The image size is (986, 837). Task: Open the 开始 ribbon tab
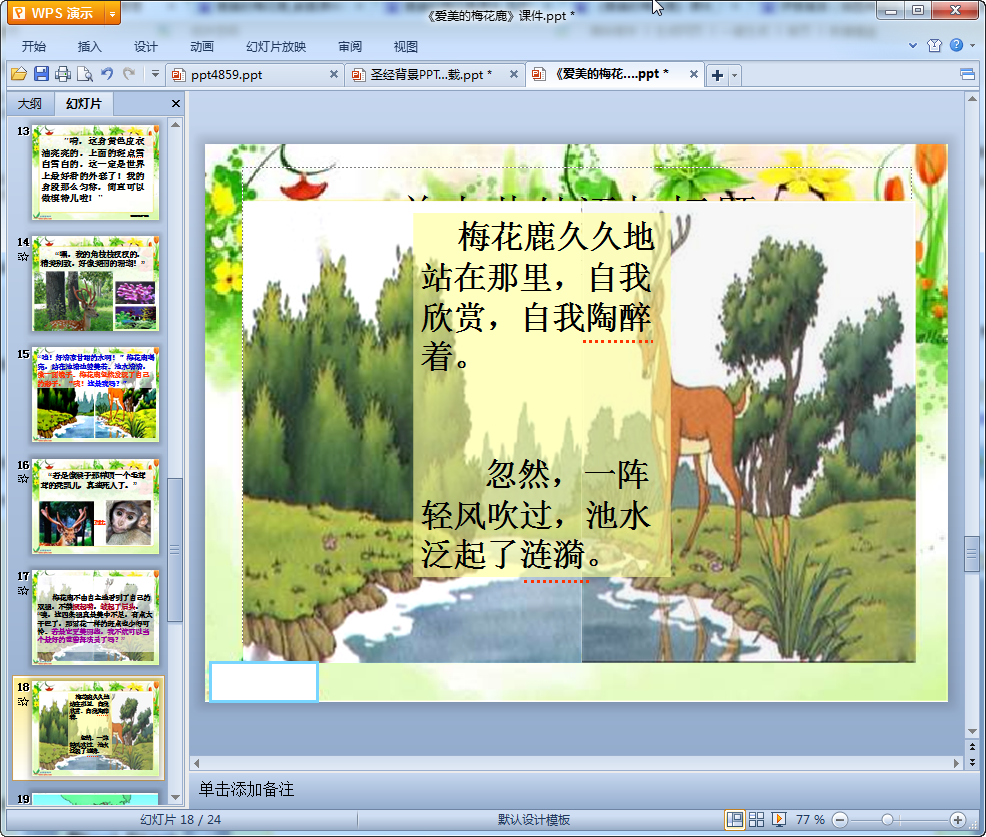[x=33, y=47]
